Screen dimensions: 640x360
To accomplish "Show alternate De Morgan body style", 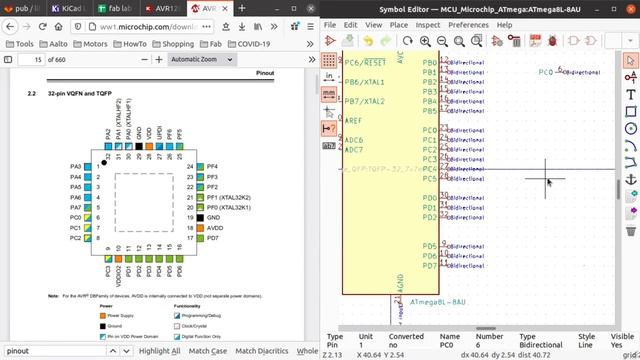I will (591, 41).
